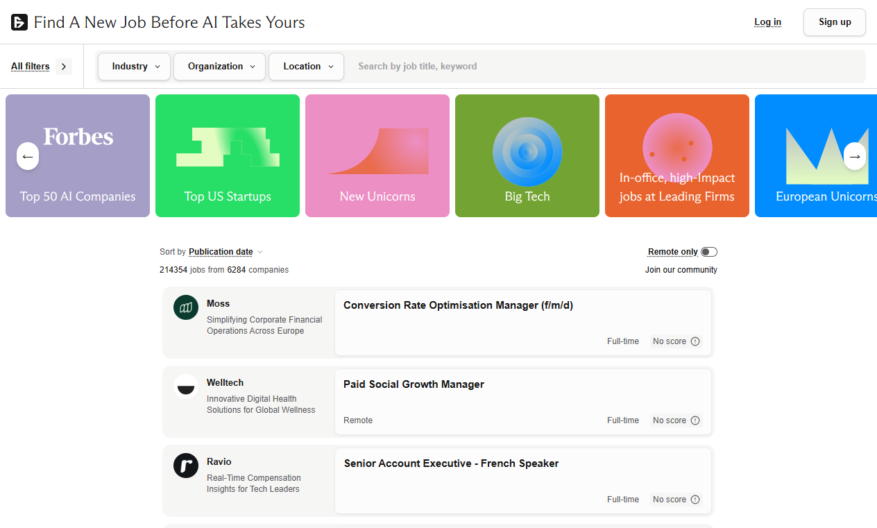Open the Organization dropdown
The image size is (877, 528).
219,67
